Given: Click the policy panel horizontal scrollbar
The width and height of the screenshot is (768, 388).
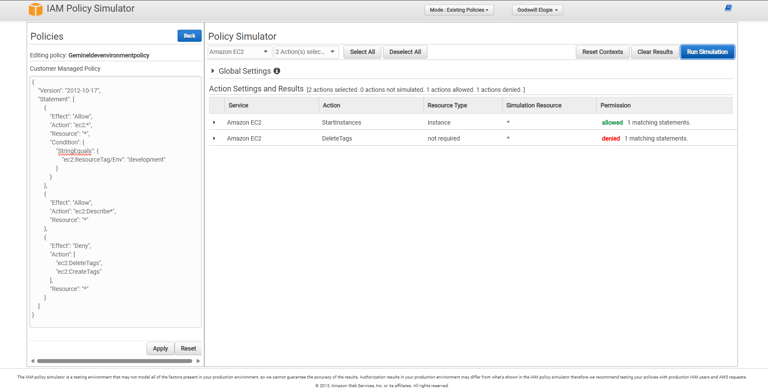Looking at the screenshot, I should [115, 361].
